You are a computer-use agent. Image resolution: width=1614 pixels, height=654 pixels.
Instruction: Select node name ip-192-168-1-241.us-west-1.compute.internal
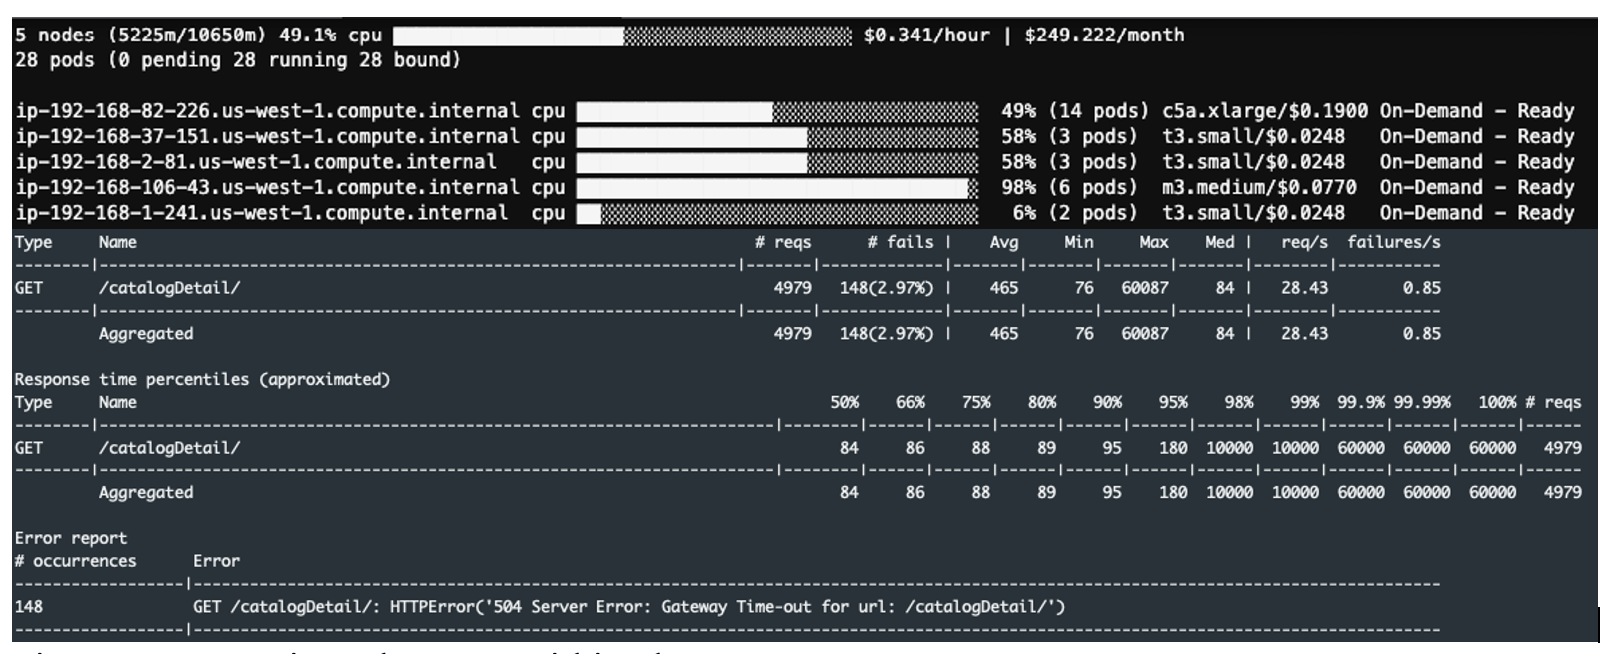(x=261, y=213)
